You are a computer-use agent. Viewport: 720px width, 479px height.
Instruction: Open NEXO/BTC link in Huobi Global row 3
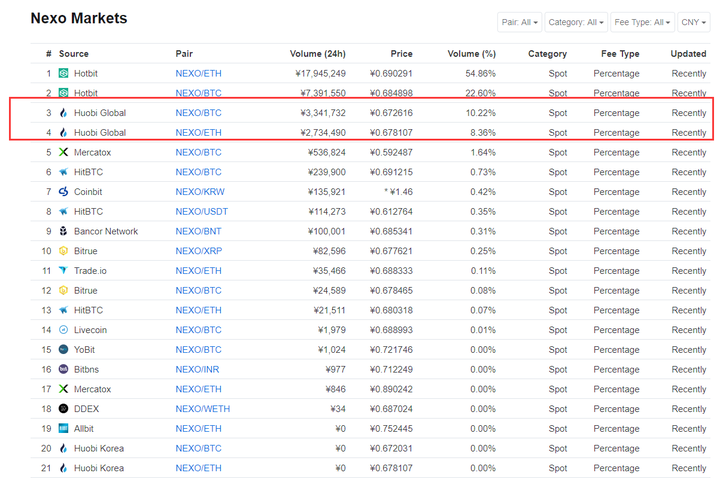[x=198, y=113]
